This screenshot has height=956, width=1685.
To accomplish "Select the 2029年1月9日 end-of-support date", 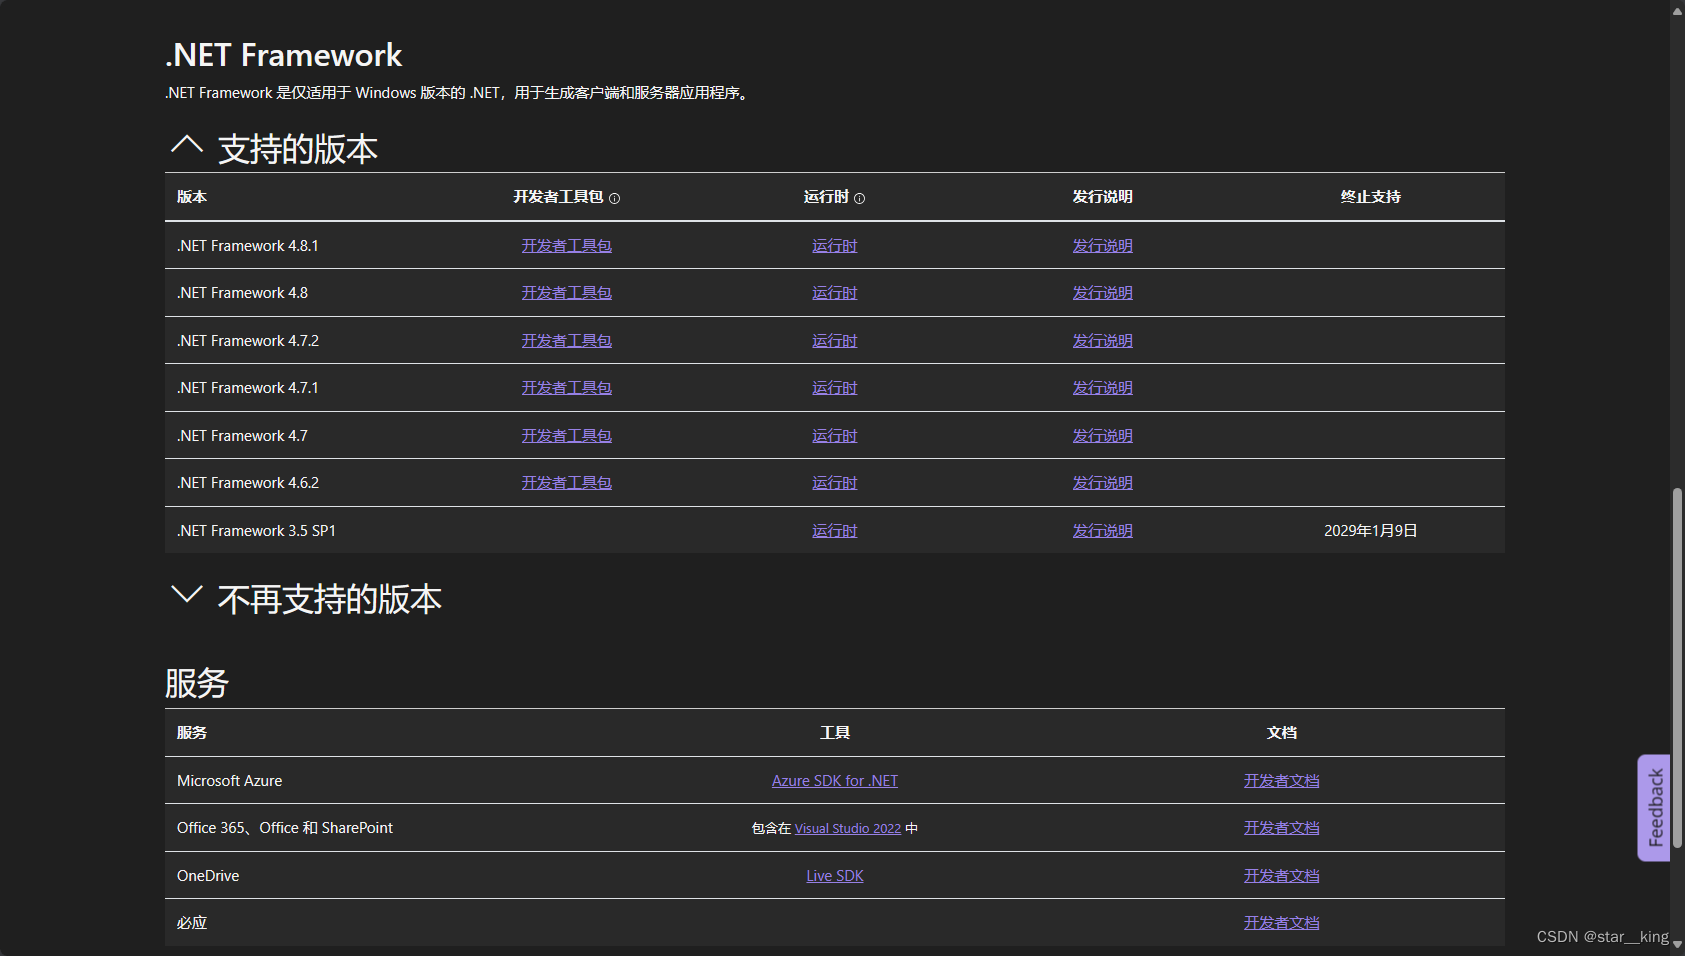I will (1371, 531).
